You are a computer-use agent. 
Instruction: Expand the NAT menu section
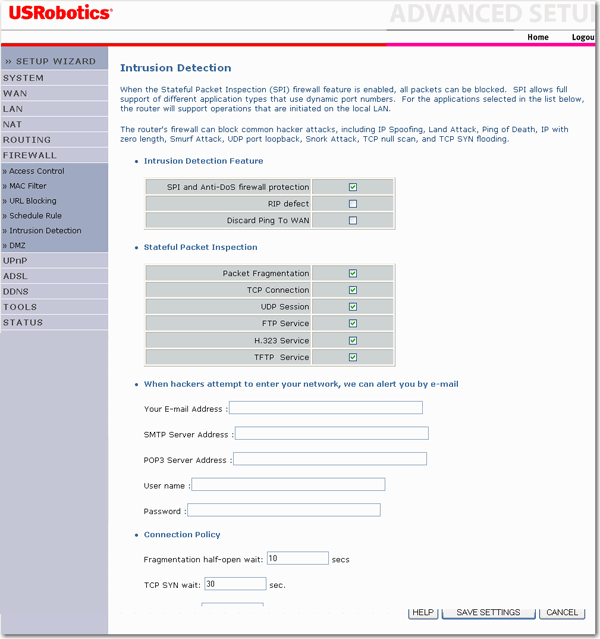pyautogui.click(x=13, y=125)
